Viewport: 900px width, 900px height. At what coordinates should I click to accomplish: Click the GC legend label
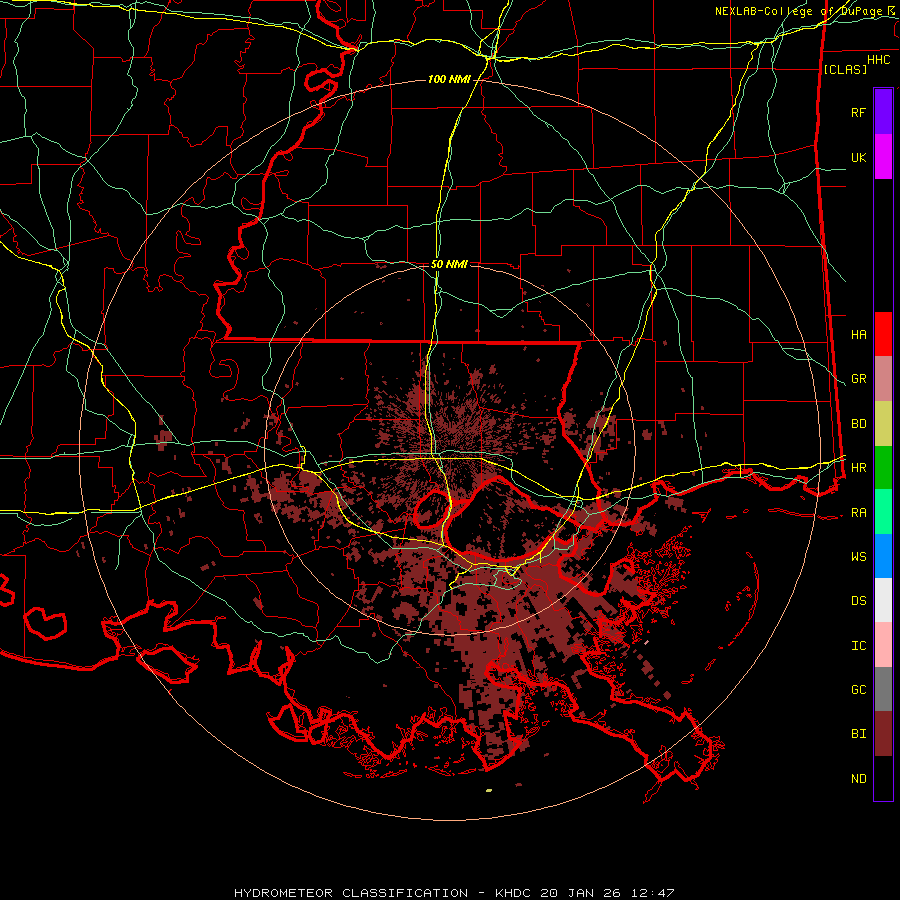pyautogui.click(x=859, y=690)
